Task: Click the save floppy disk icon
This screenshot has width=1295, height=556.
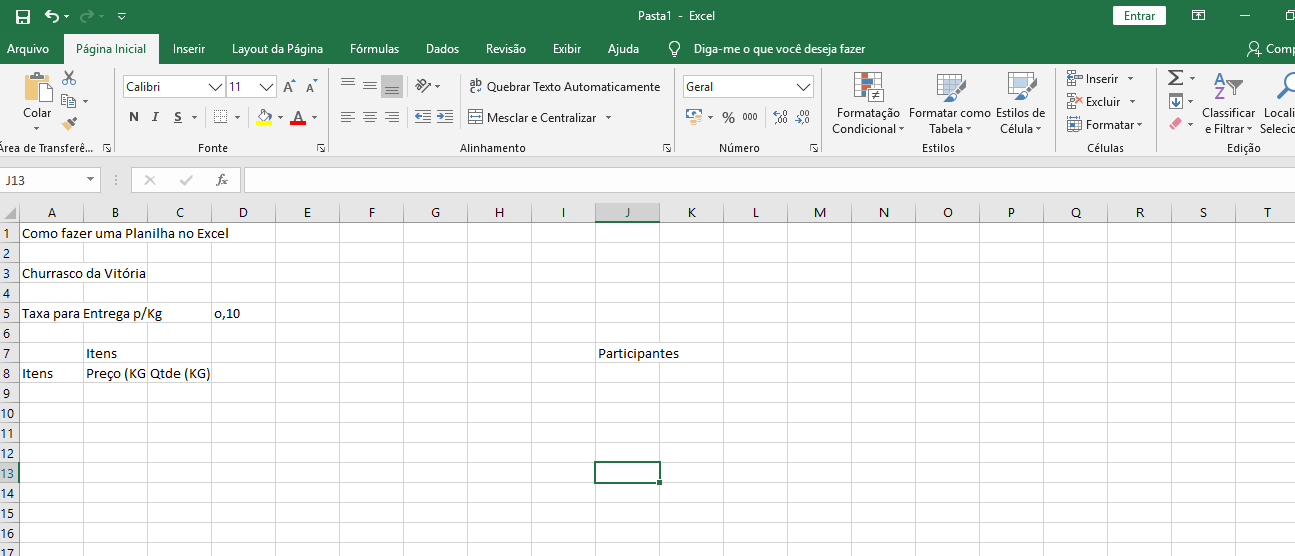Action: [22, 16]
